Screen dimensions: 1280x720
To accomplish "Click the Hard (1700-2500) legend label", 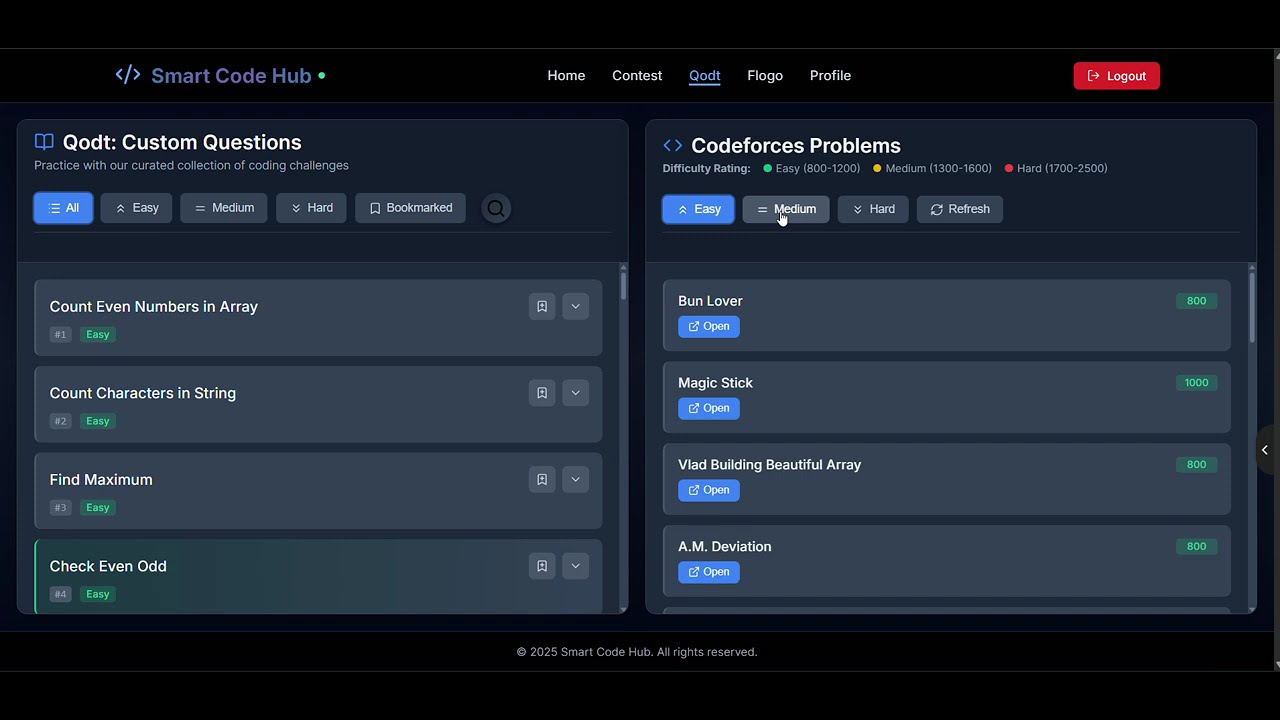I will pyautogui.click(x=1062, y=168).
